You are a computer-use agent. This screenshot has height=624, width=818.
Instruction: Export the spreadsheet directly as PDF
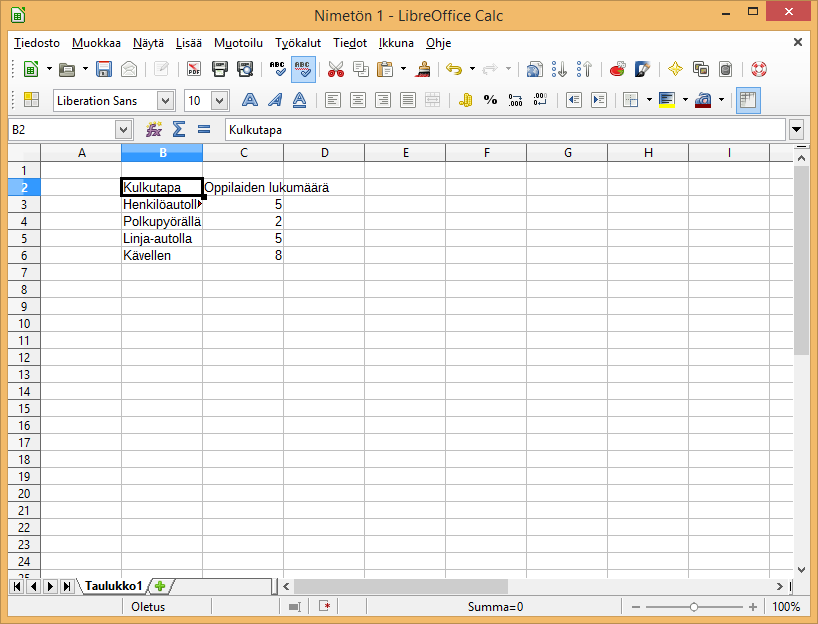coord(194,69)
